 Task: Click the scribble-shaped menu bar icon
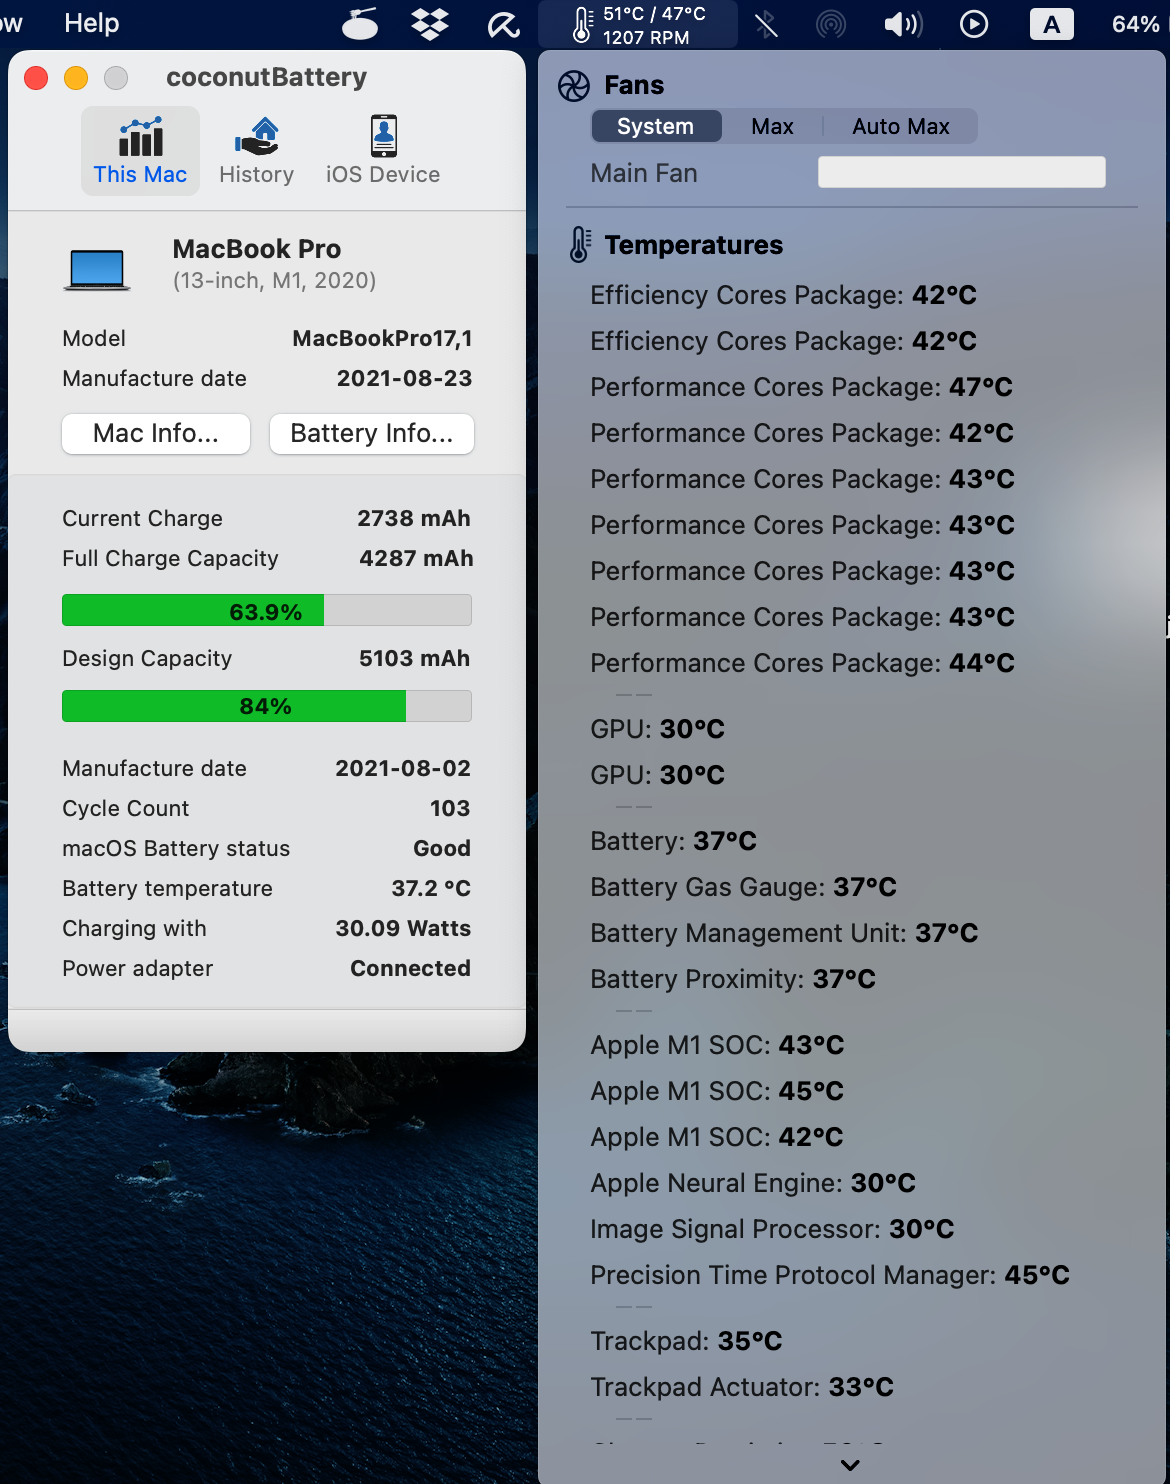(503, 24)
